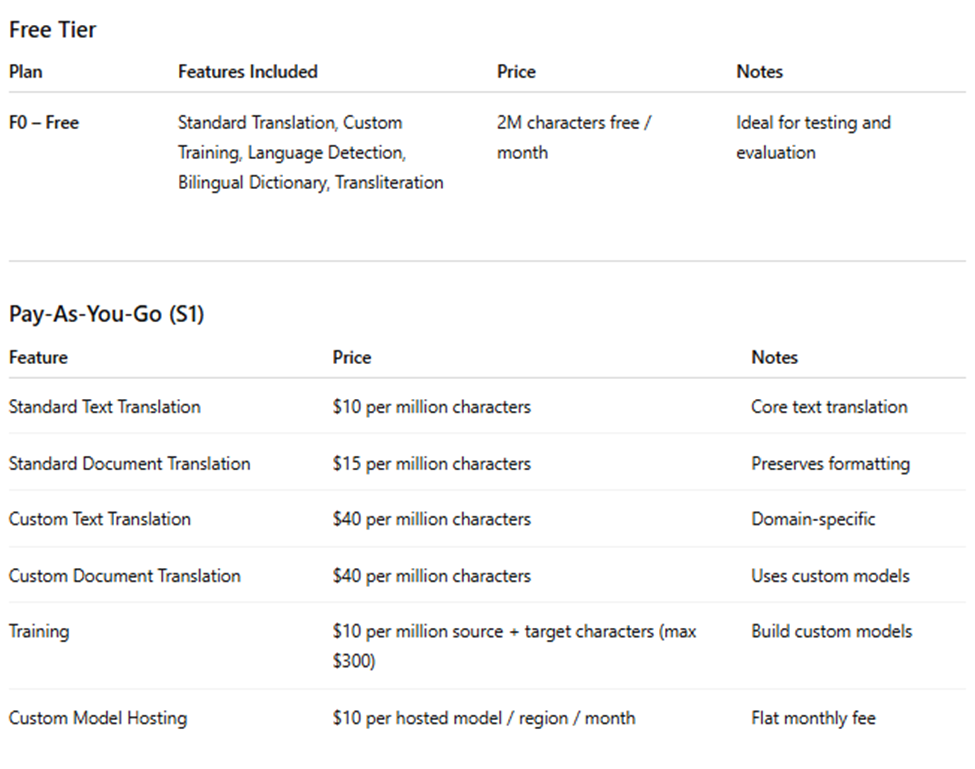Image resolution: width=975 pixels, height=769 pixels.
Task: Click the 2M characters free price cell
Action: point(573,137)
